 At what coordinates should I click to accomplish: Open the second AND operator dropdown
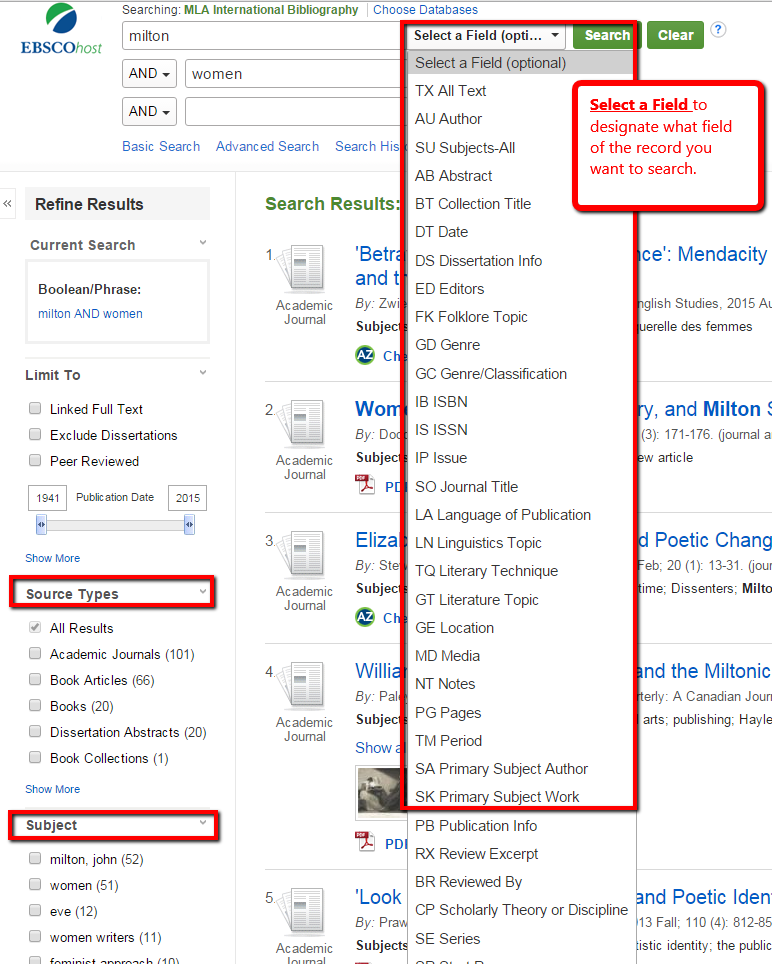[x=149, y=111]
